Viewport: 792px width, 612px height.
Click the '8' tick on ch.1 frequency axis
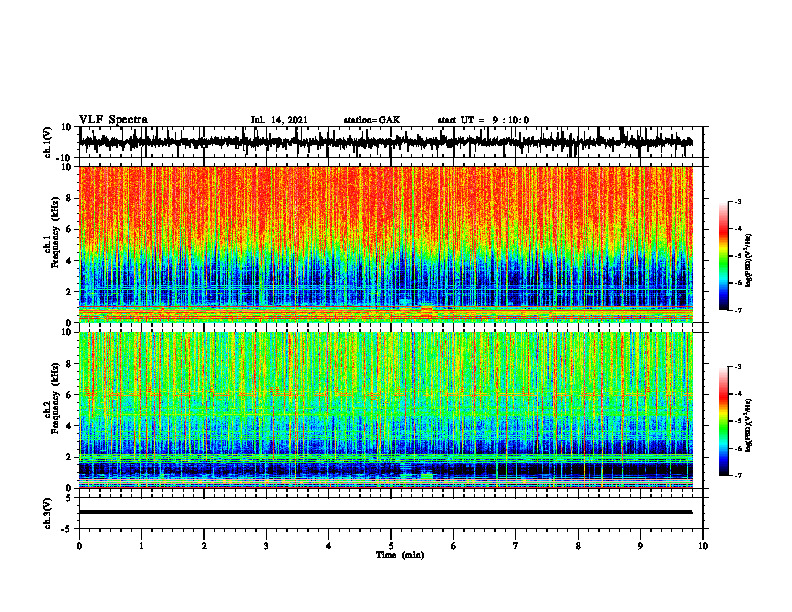tap(69, 198)
